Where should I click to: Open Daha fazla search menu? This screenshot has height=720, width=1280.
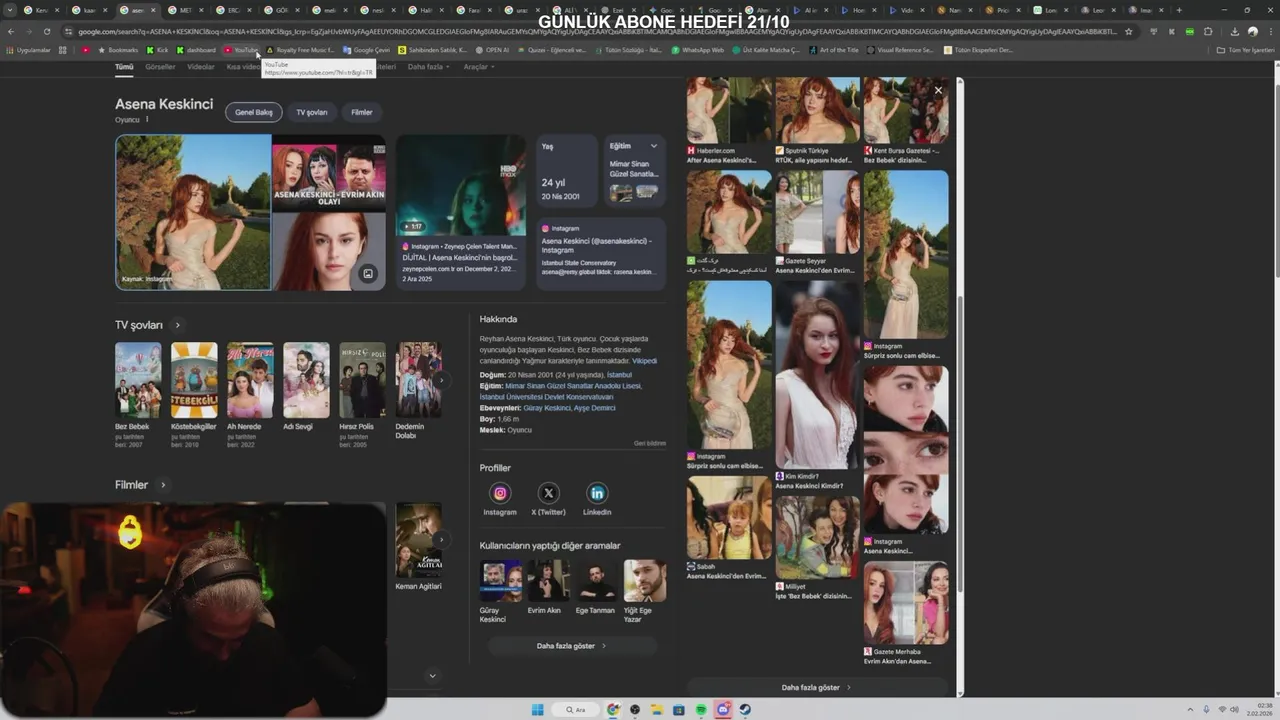[429, 67]
